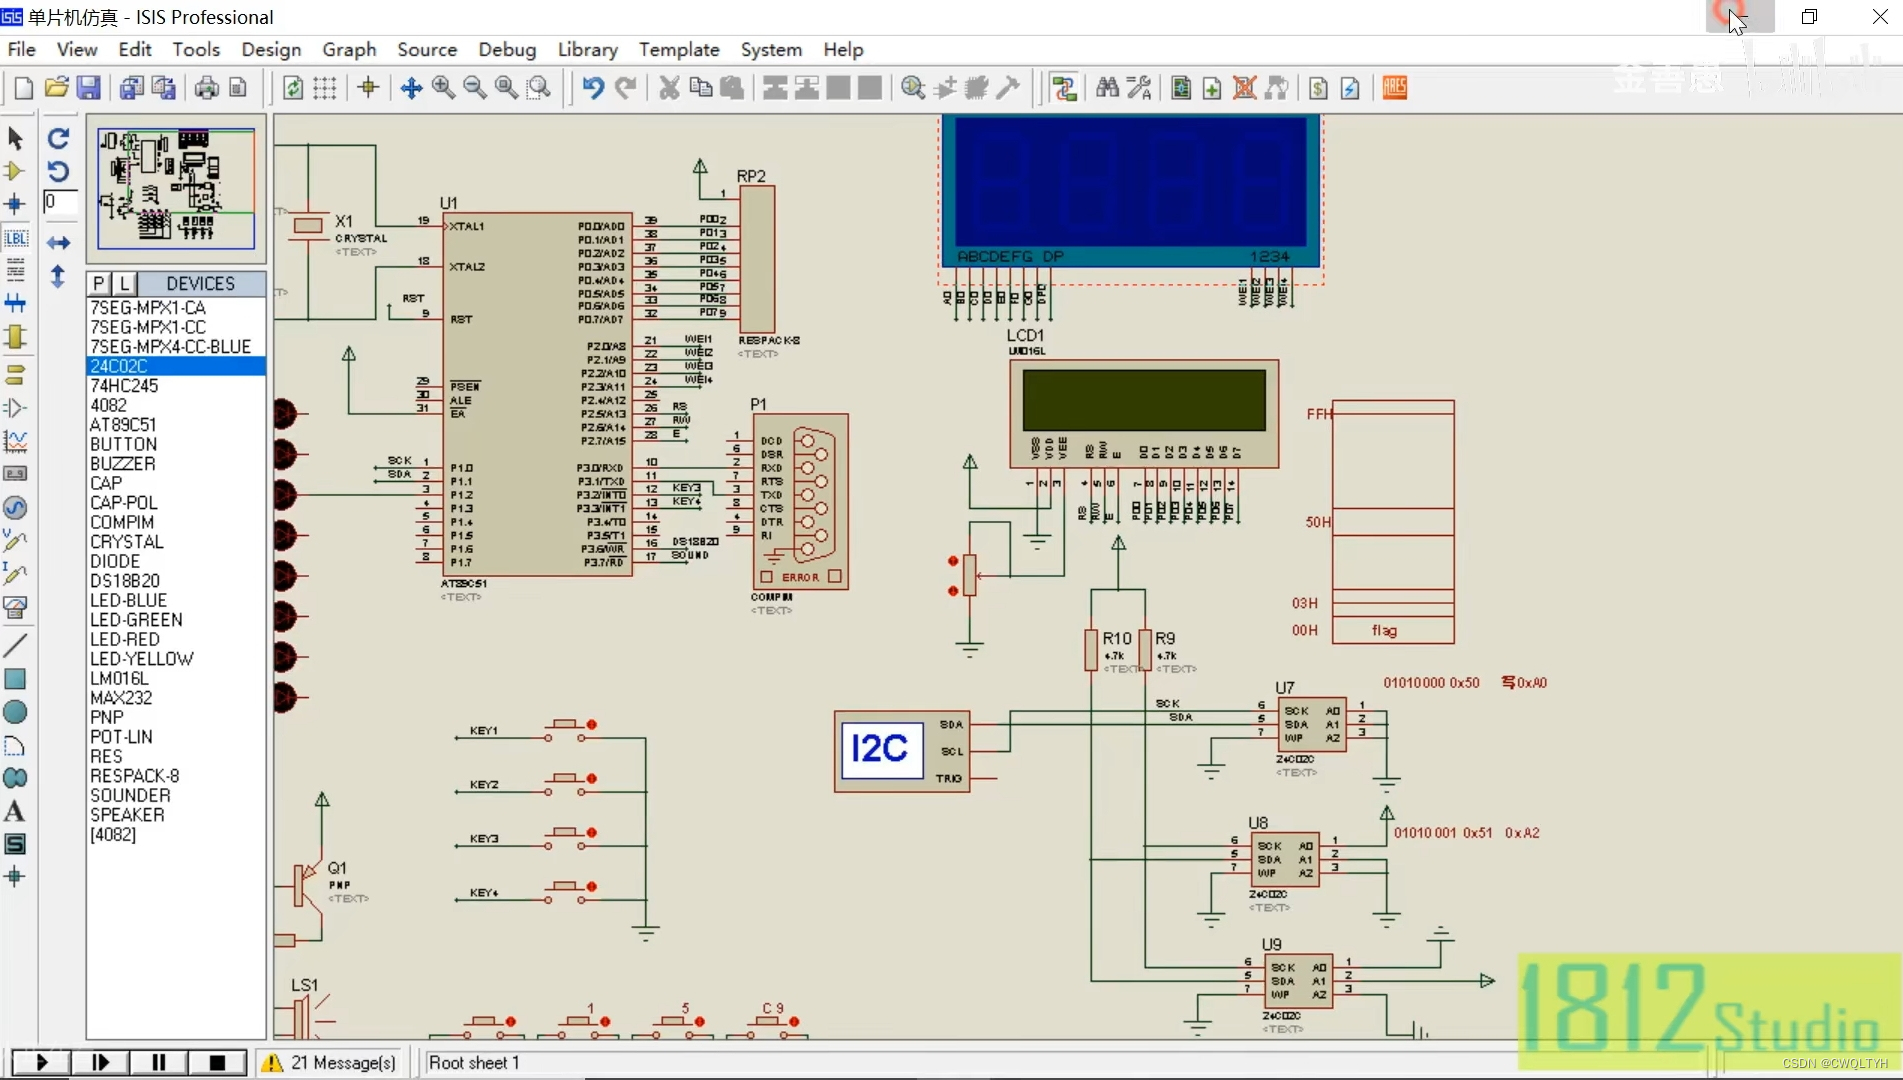The width and height of the screenshot is (1903, 1080).
Task: Select 2D graphics circle tool
Action: tap(15, 712)
